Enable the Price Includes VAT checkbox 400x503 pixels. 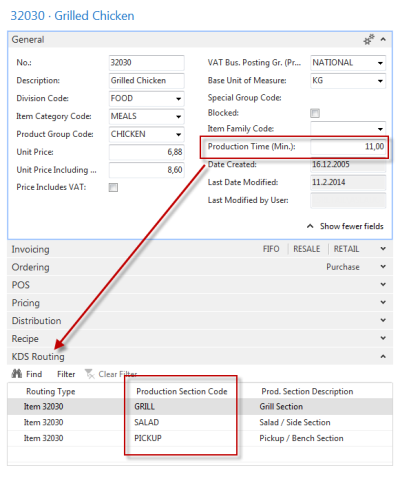pos(113,188)
